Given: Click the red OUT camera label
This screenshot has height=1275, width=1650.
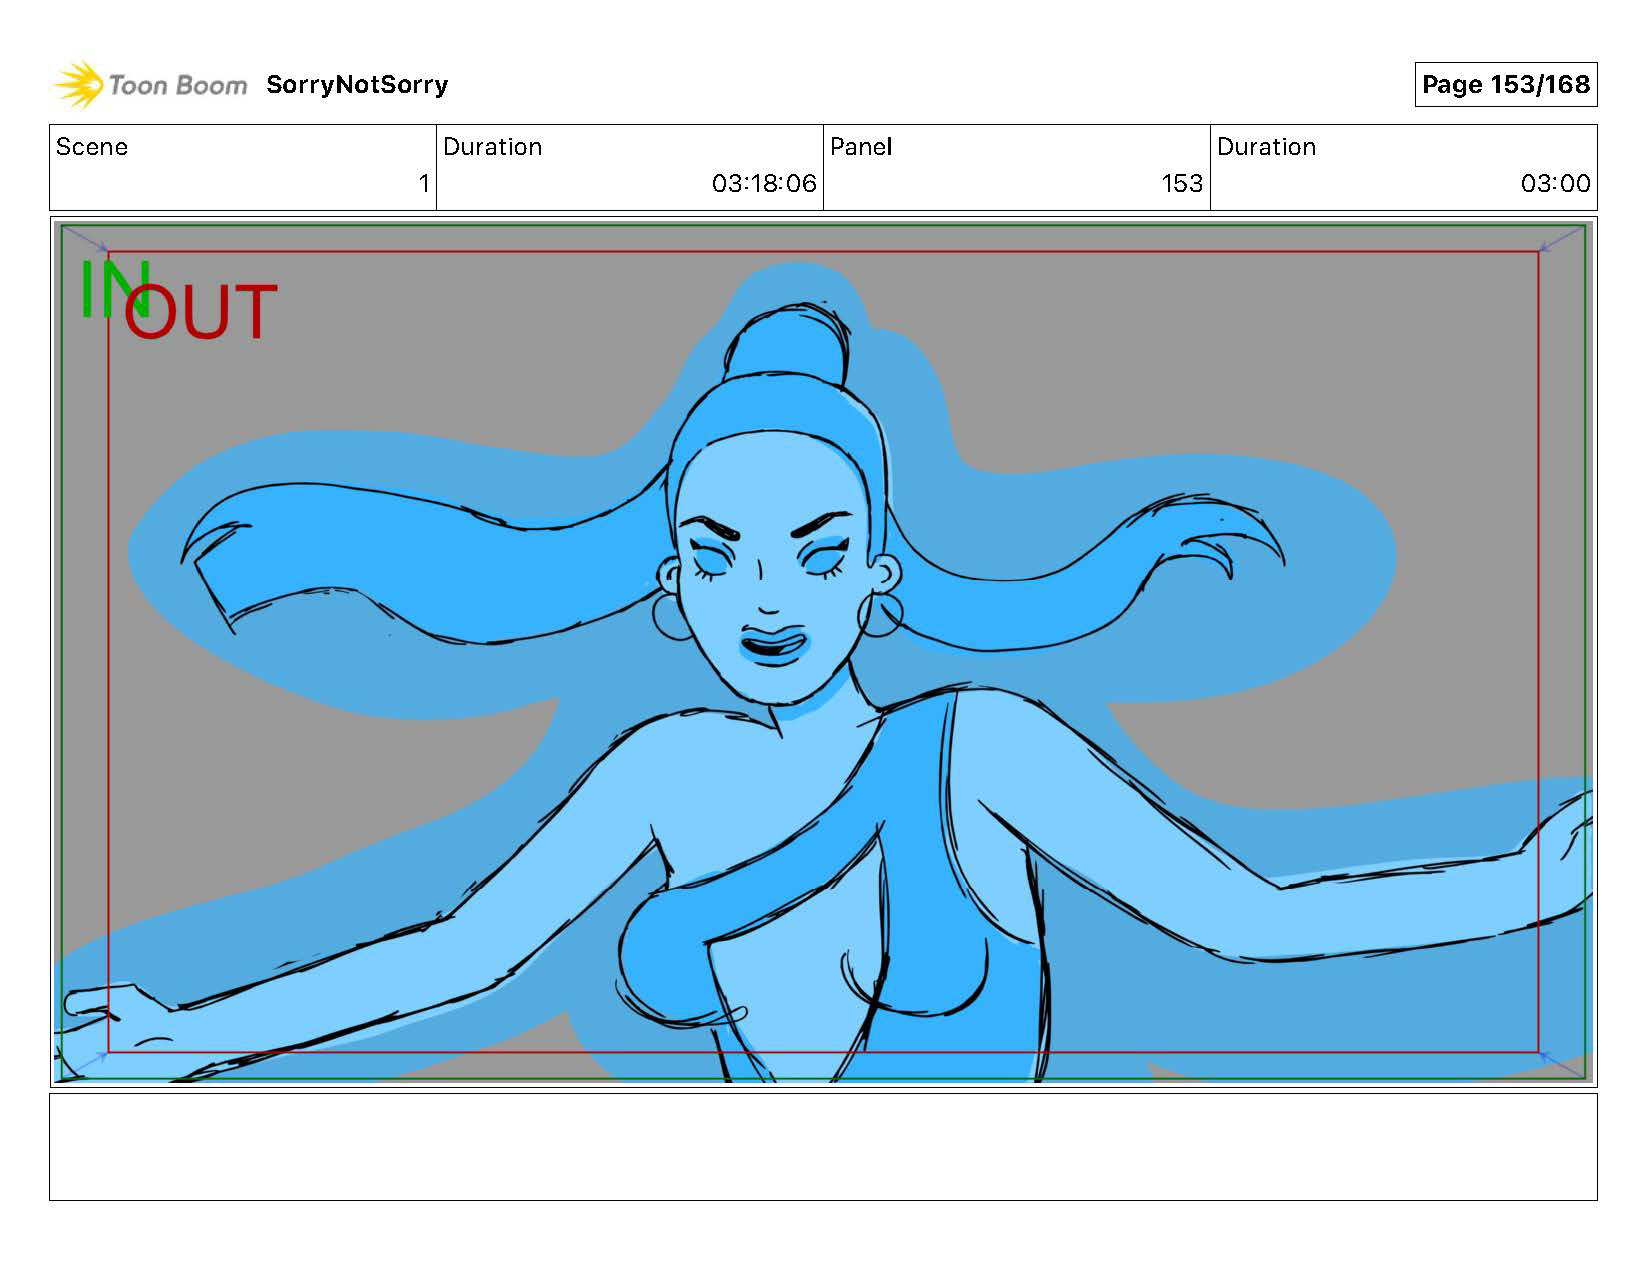Looking at the screenshot, I should (x=200, y=312).
